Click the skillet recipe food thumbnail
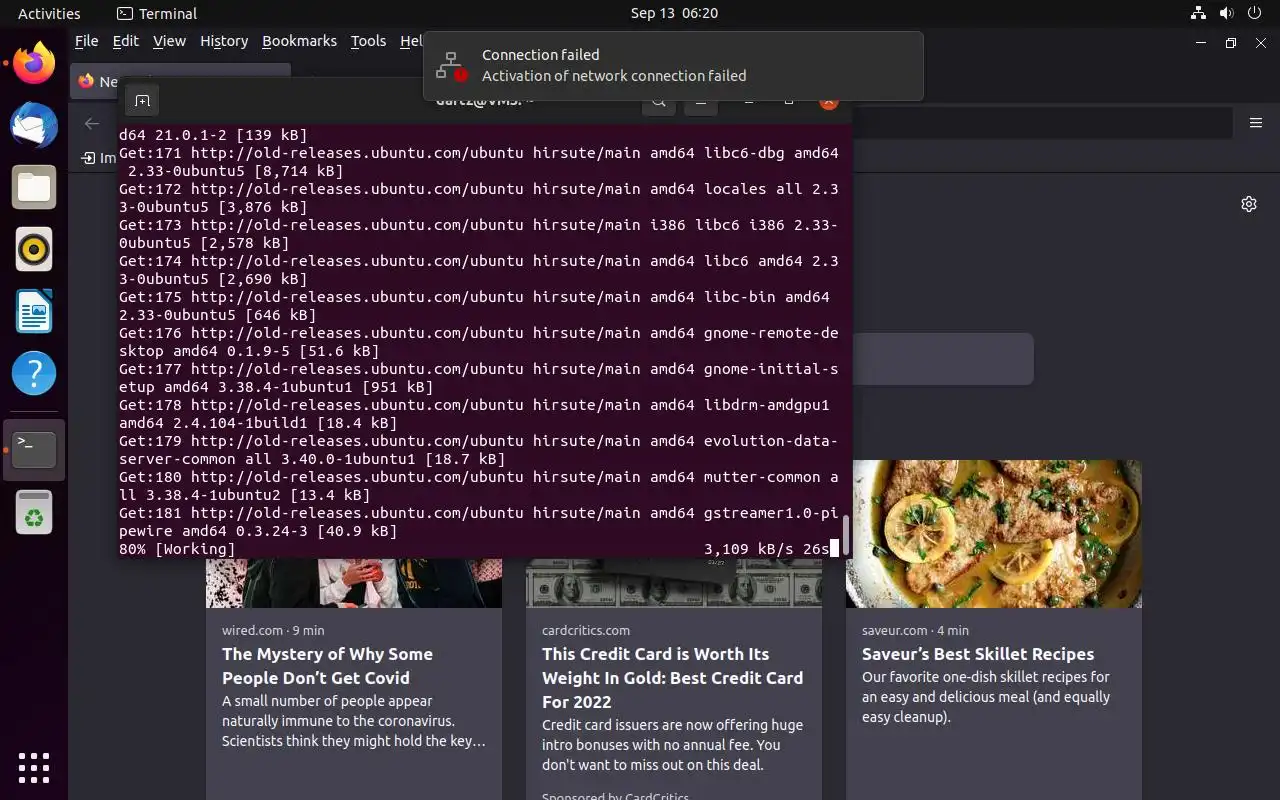 [x=994, y=534]
